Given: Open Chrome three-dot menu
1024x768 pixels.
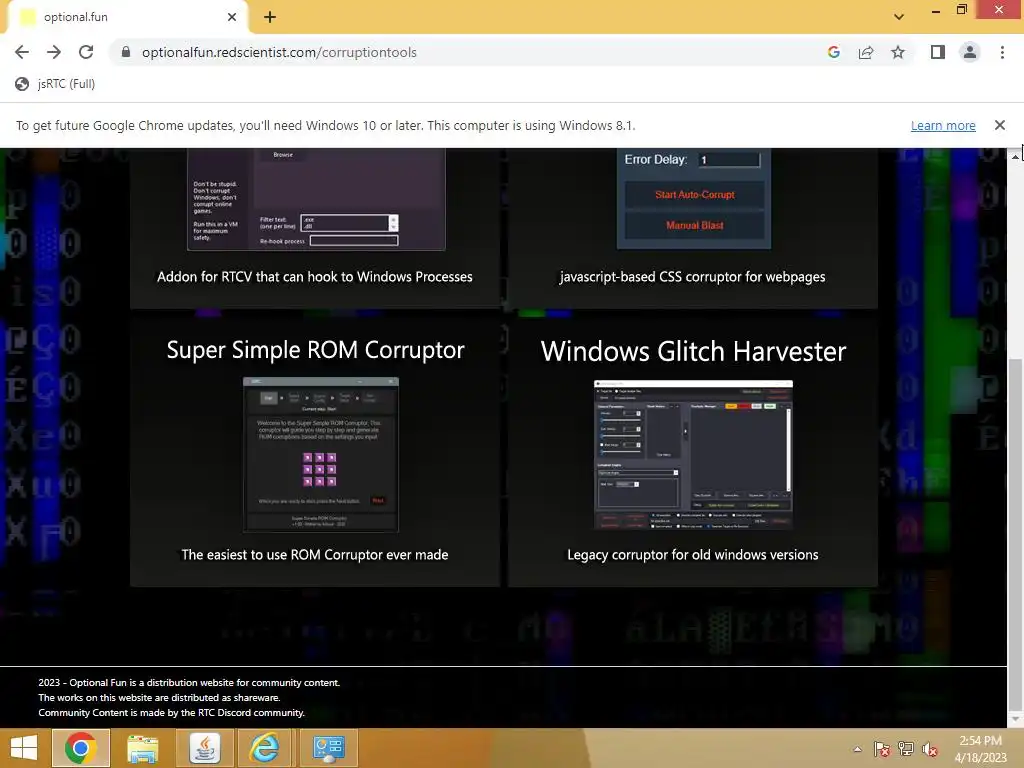Looking at the screenshot, I should click(x=1002, y=52).
